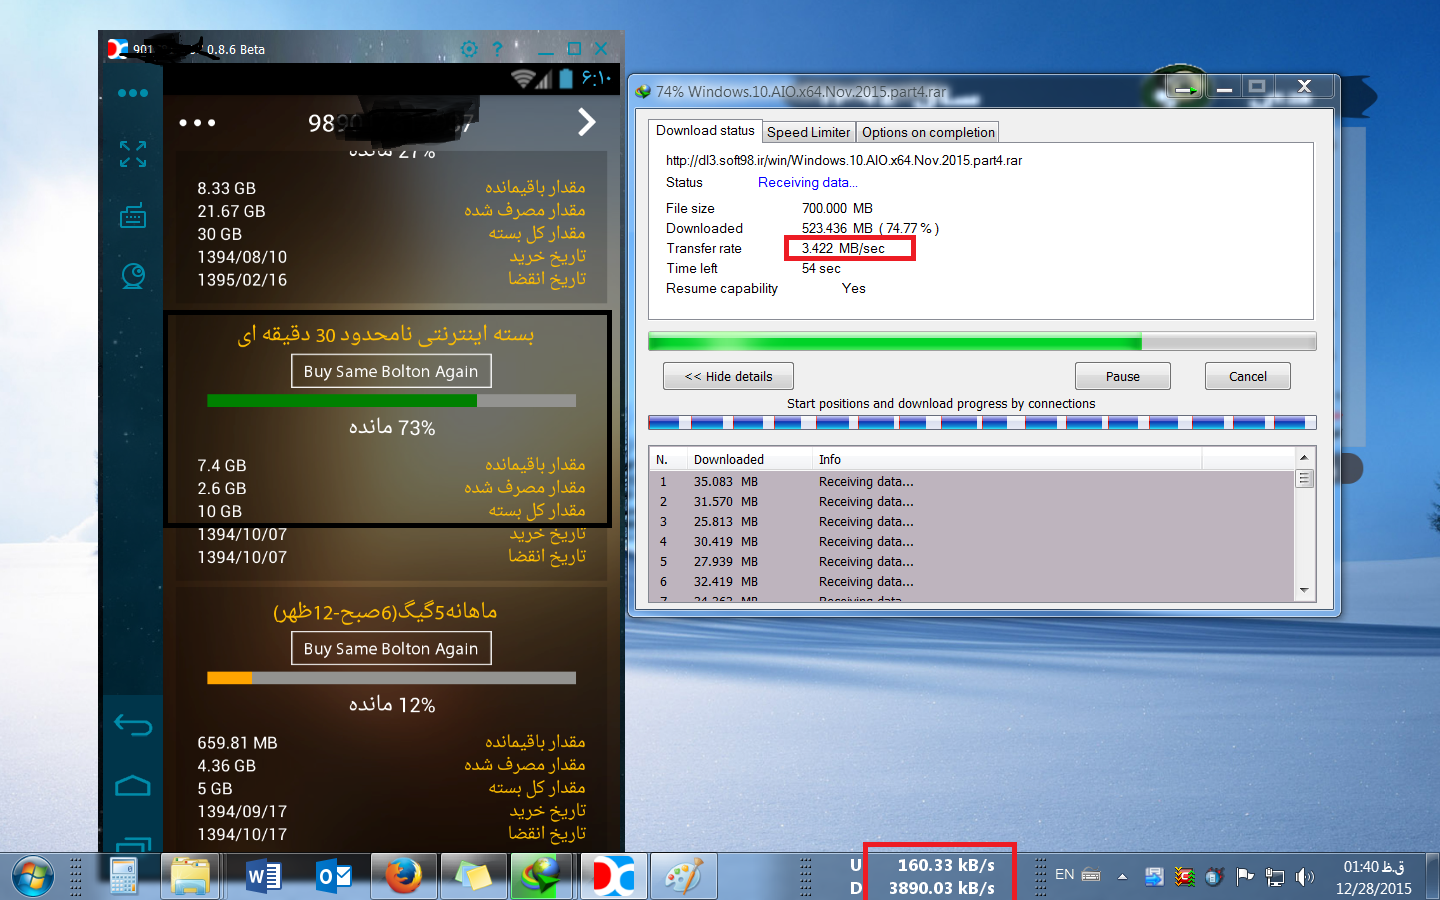The width and height of the screenshot is (1440, 900).
Task: Click the '659.81 MB' remaining value
Action: pyautogui.click(x=237, y=742)
